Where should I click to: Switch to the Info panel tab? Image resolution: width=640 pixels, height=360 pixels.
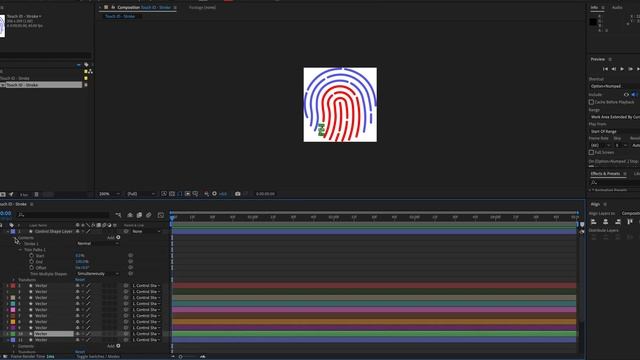pos(594,7)
